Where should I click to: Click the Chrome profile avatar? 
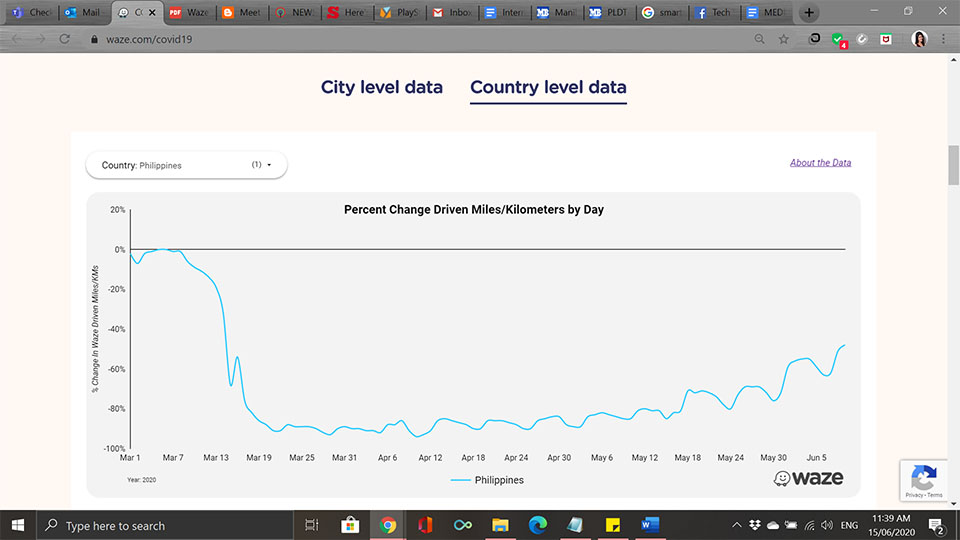pyautogui.click(x=919, y=39)
